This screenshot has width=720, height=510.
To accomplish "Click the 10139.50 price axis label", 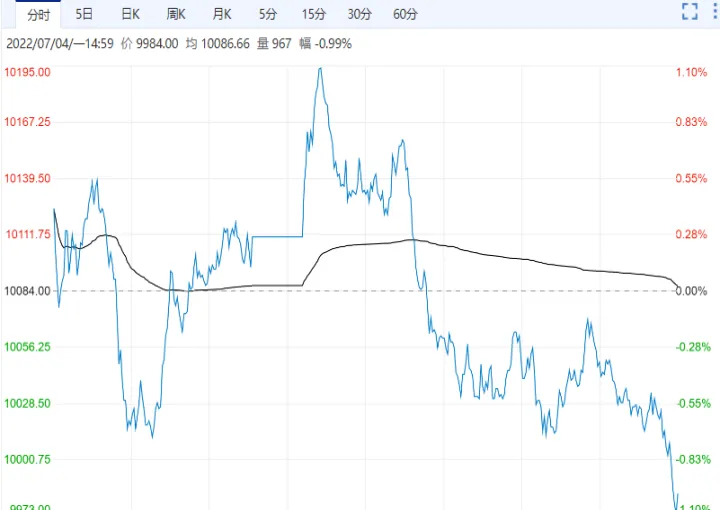I will point(28,178).
